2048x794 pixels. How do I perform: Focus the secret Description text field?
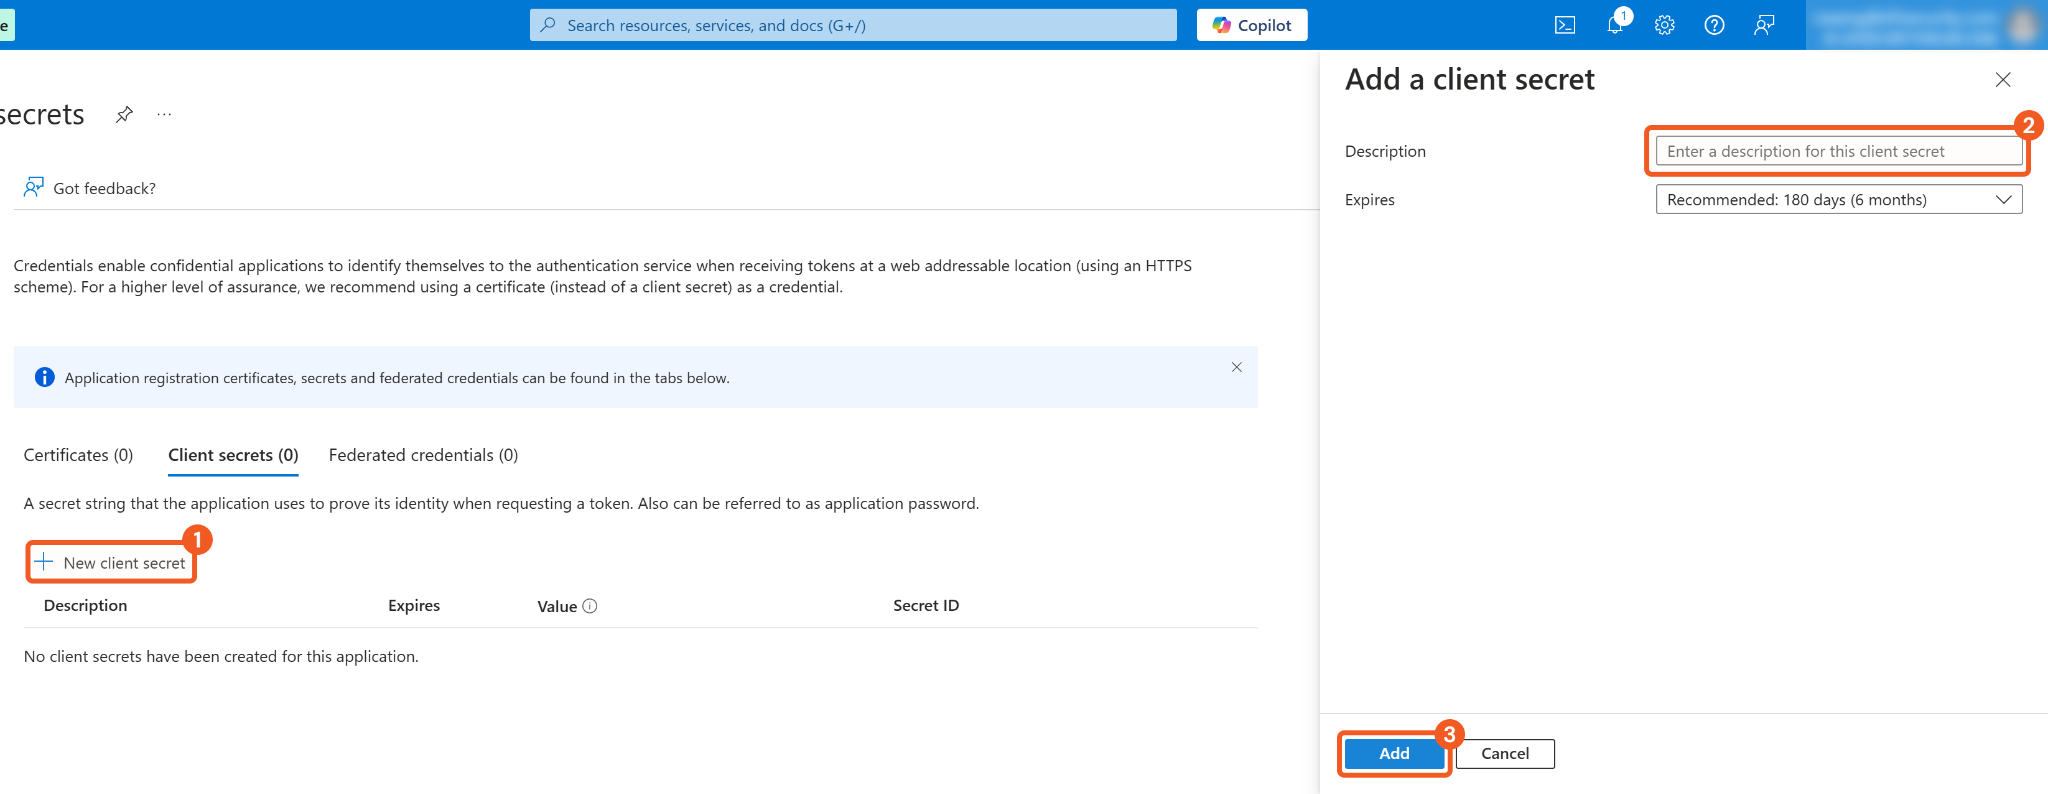coord(1838,151)
